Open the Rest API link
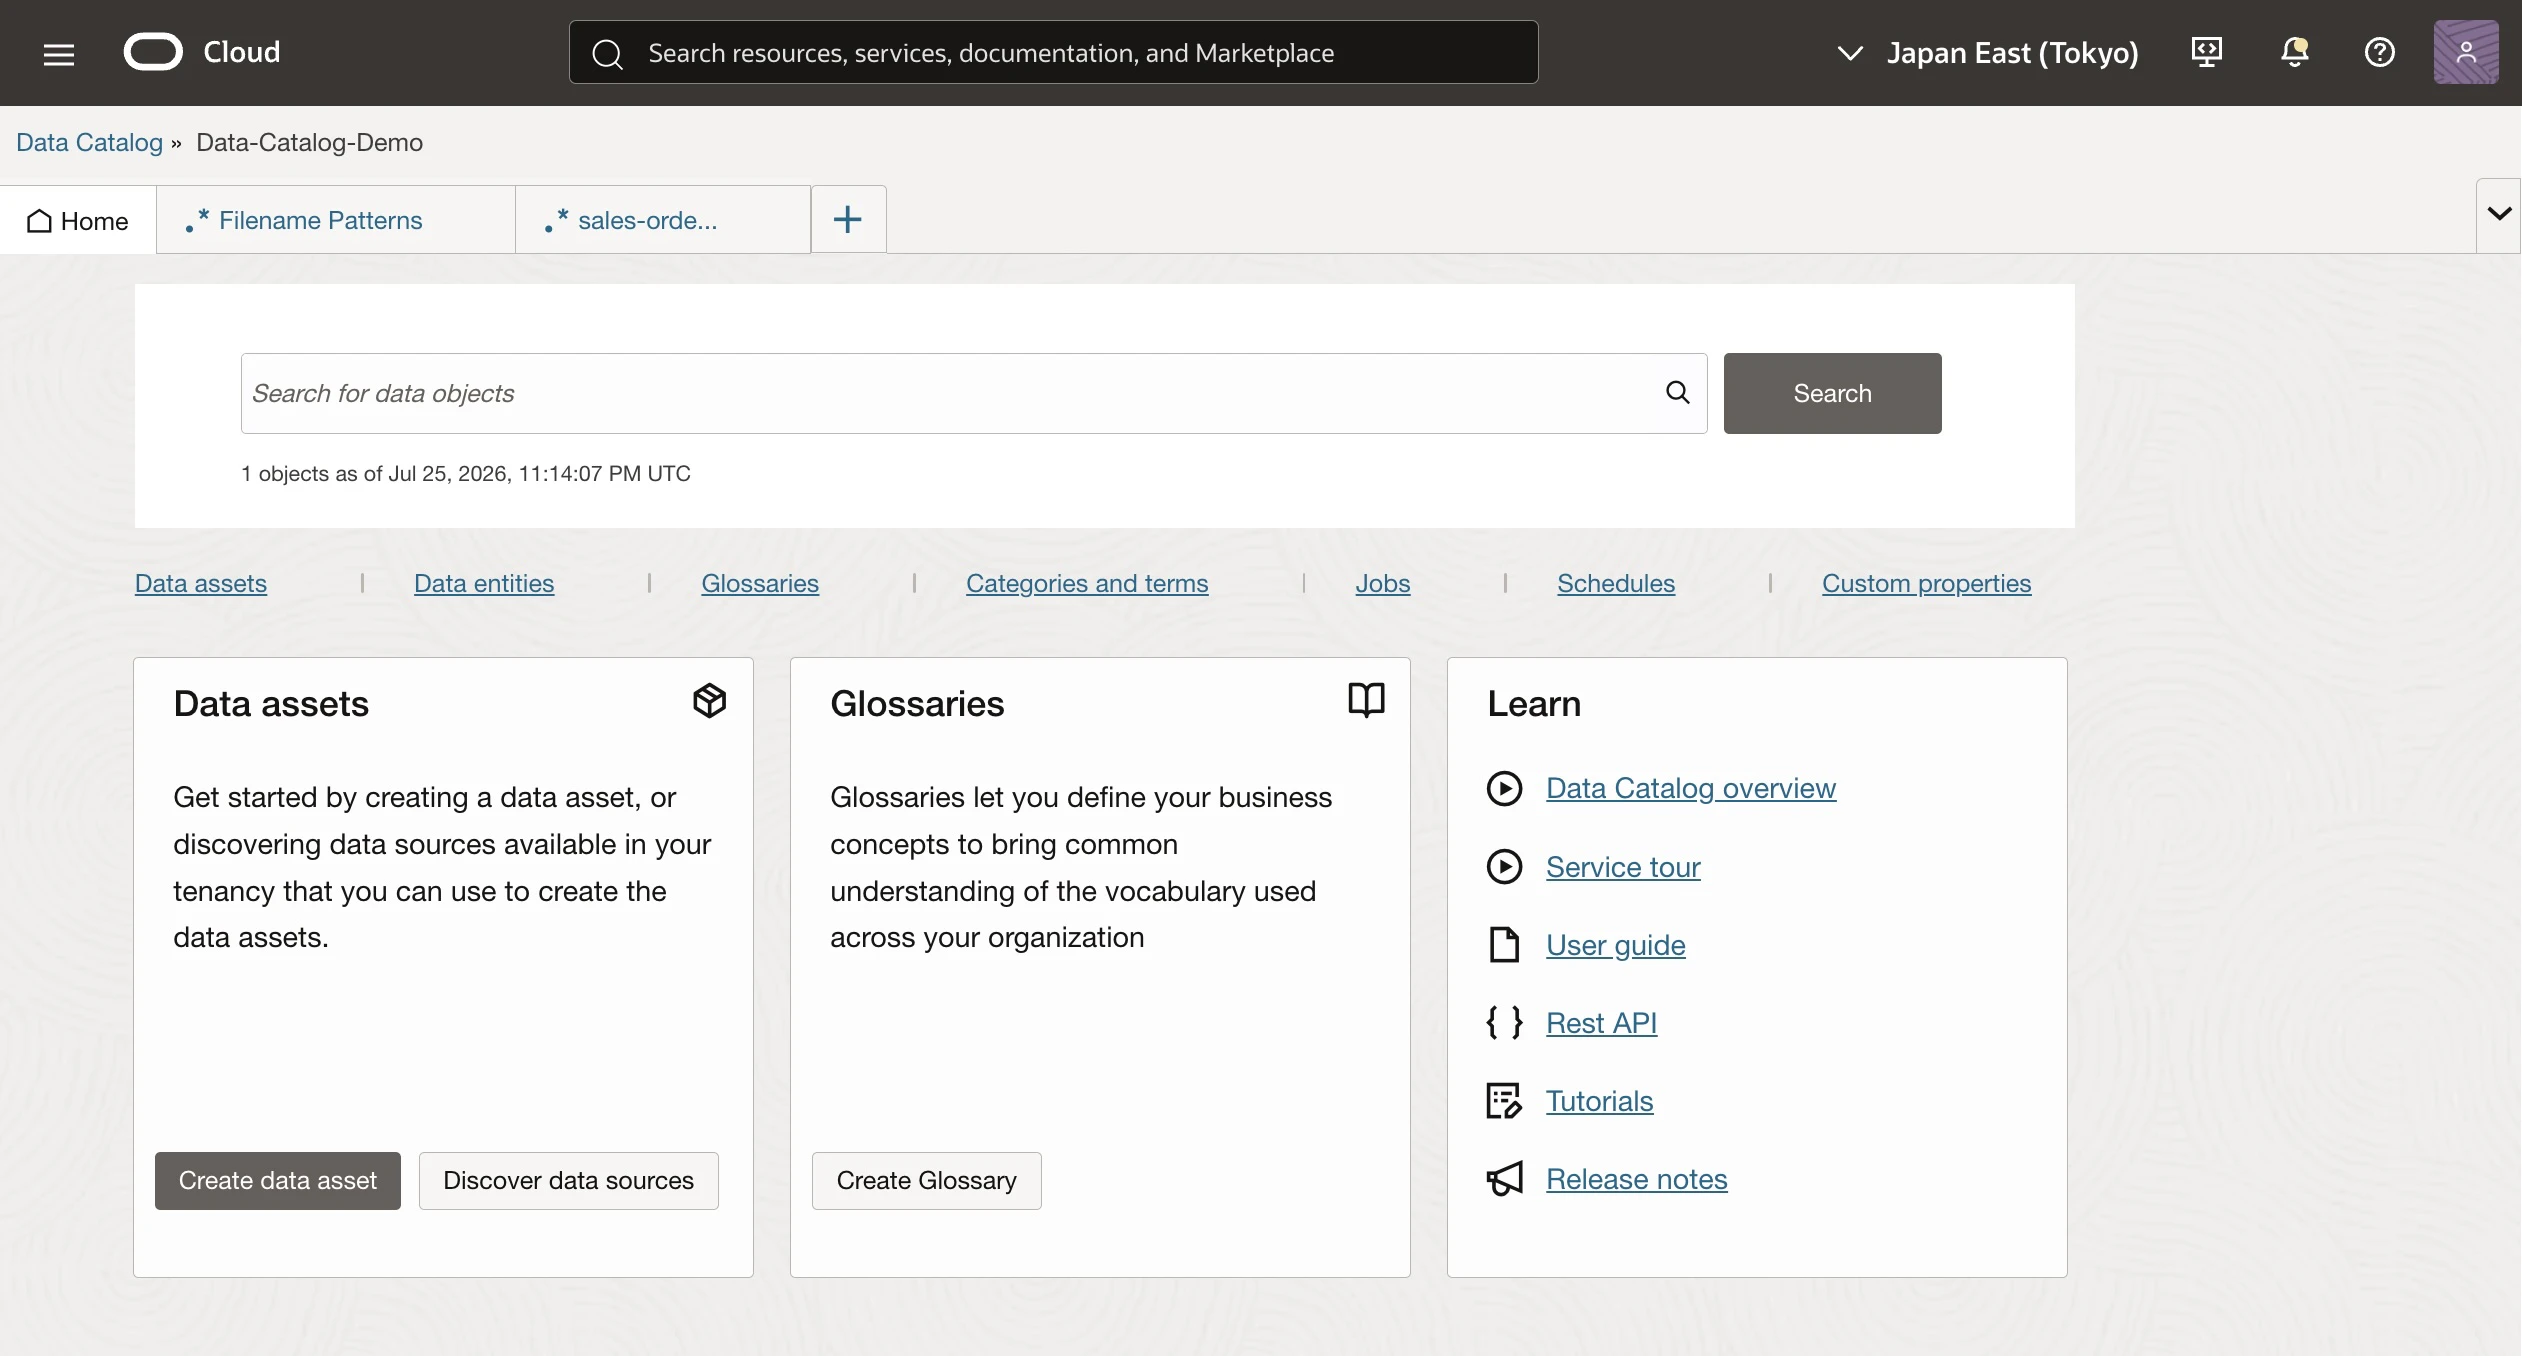 click(1601, 1023)
